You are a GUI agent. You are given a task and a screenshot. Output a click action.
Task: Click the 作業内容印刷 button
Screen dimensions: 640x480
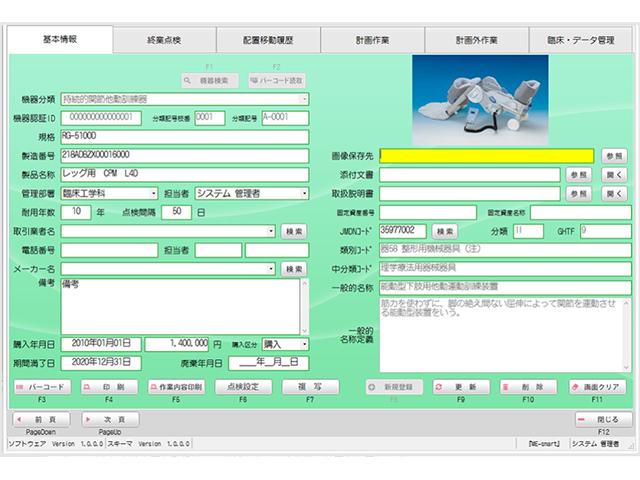tap(176, 387)
